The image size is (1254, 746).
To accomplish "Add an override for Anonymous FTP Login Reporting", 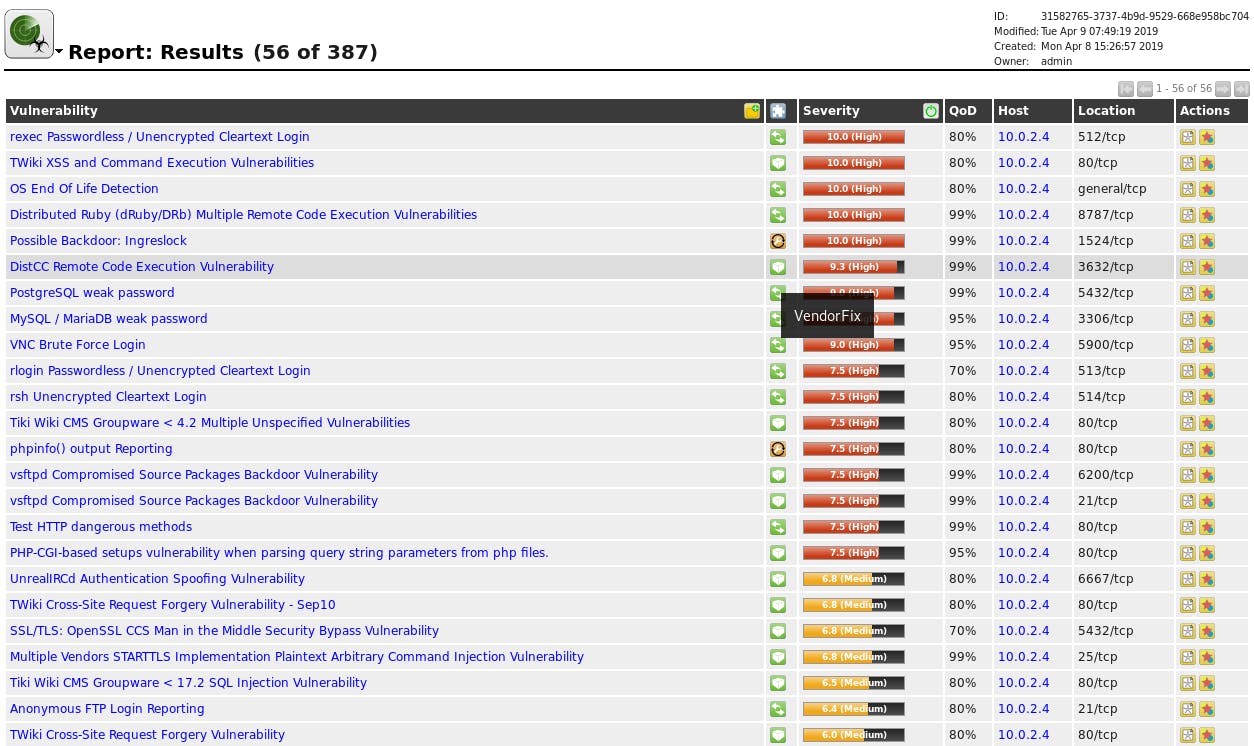I will point(1207,709).
